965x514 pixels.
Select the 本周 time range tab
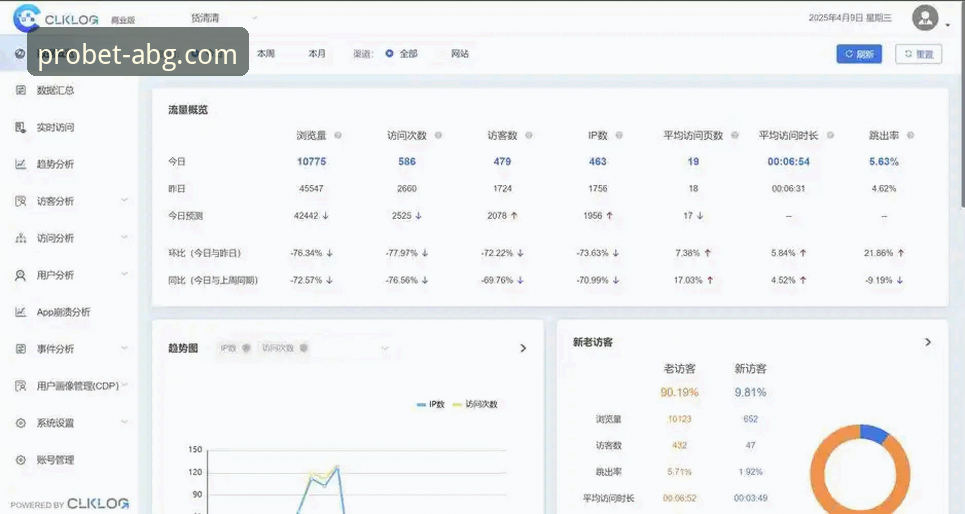pos(266,54)
